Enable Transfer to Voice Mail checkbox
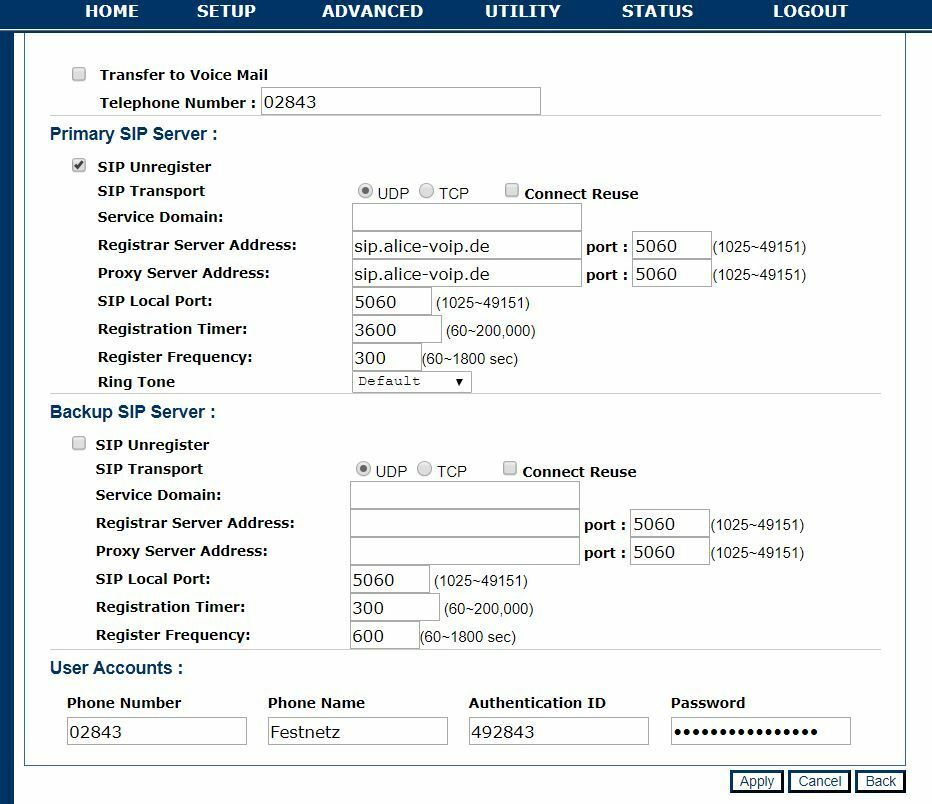Viewport: 932px width, 804px height. coord(78,74)
